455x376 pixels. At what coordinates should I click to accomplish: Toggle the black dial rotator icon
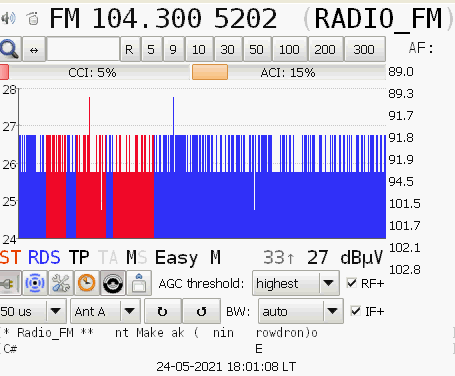pos(113,283)
